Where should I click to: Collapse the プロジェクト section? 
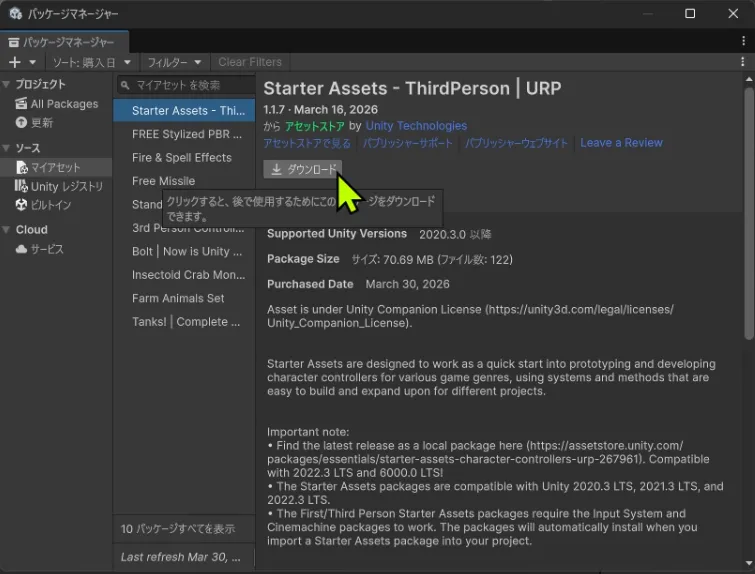pyautogui.click(x=7, y=85)
